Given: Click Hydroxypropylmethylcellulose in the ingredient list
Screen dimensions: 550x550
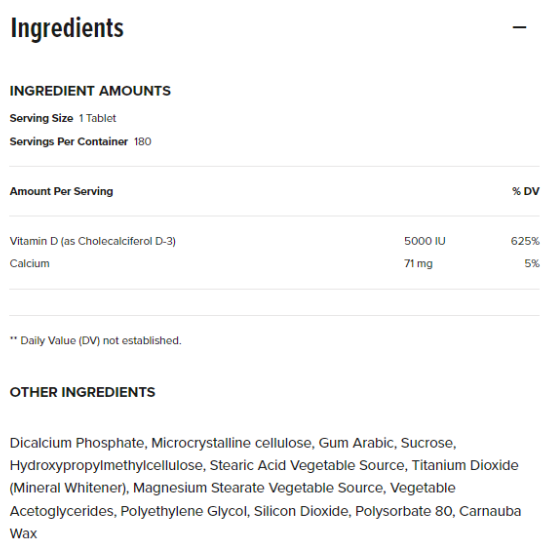Looking at the screenshot, I should coord(106,466).
